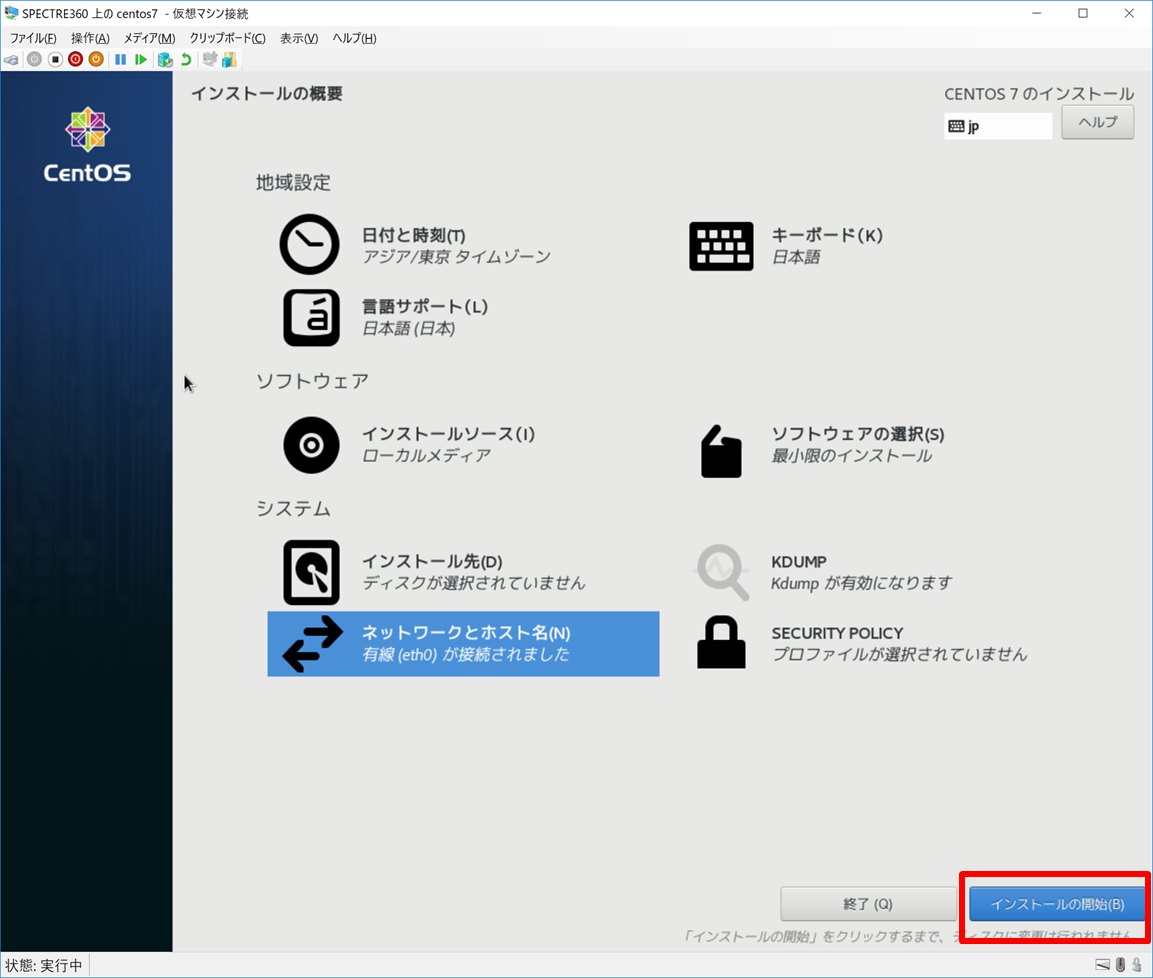Click the ヘルプ button in the installer
Viewport: 1153px width, 978px height.
coord(1098,122)
